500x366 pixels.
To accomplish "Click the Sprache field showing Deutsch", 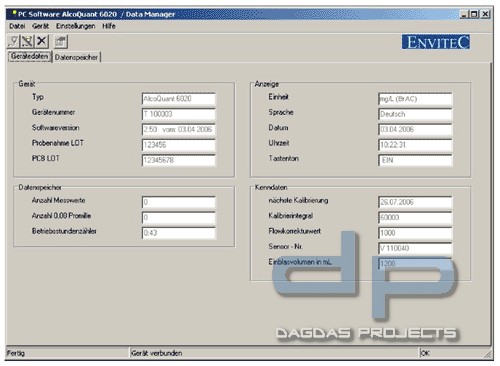I will 415,114.
